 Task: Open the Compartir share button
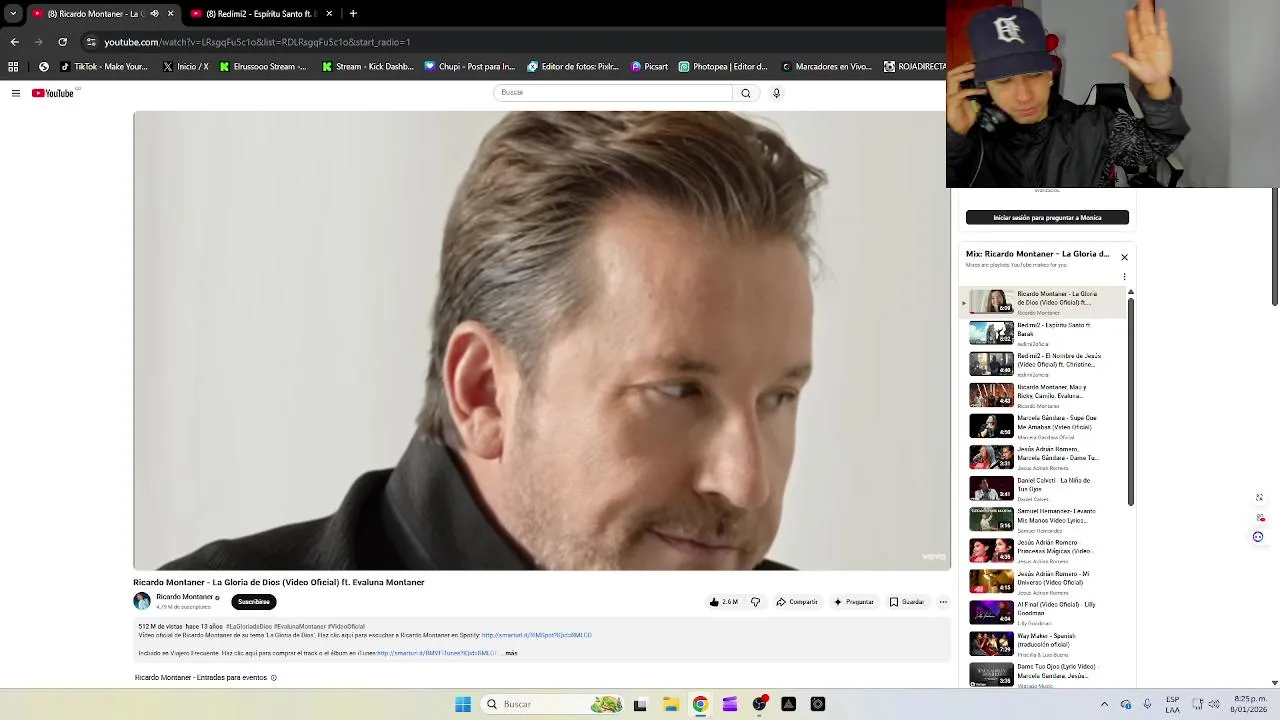[797, 602]
